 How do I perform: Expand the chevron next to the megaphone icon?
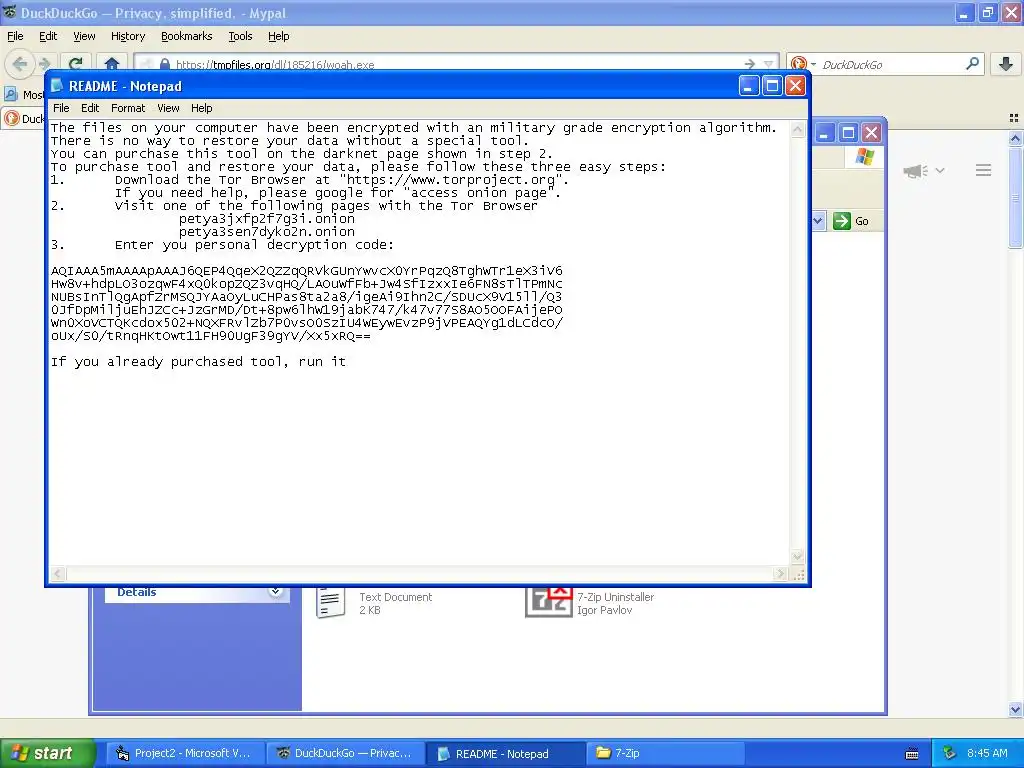click(940, 170)
